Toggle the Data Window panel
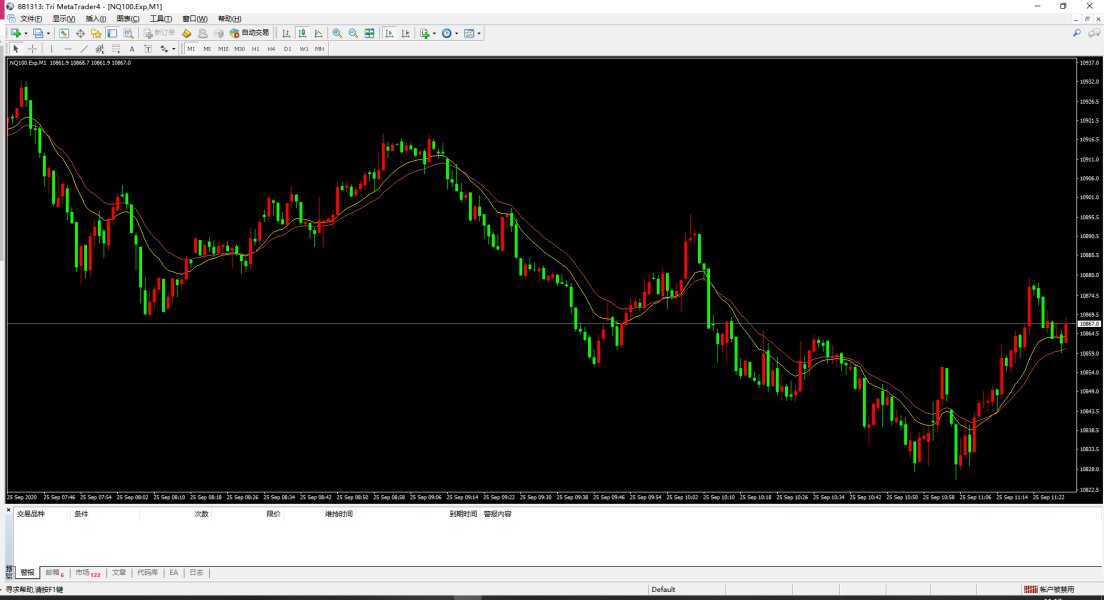1104x600 pixels. [80, 33]
